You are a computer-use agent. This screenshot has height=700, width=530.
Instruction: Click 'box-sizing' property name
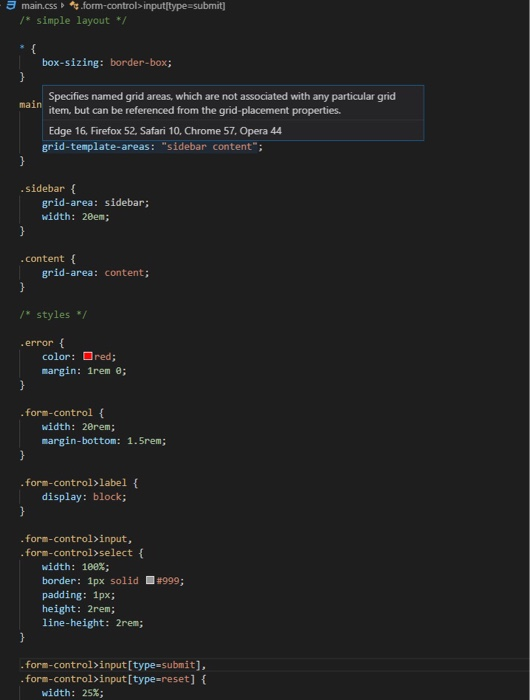coord(70,62)
